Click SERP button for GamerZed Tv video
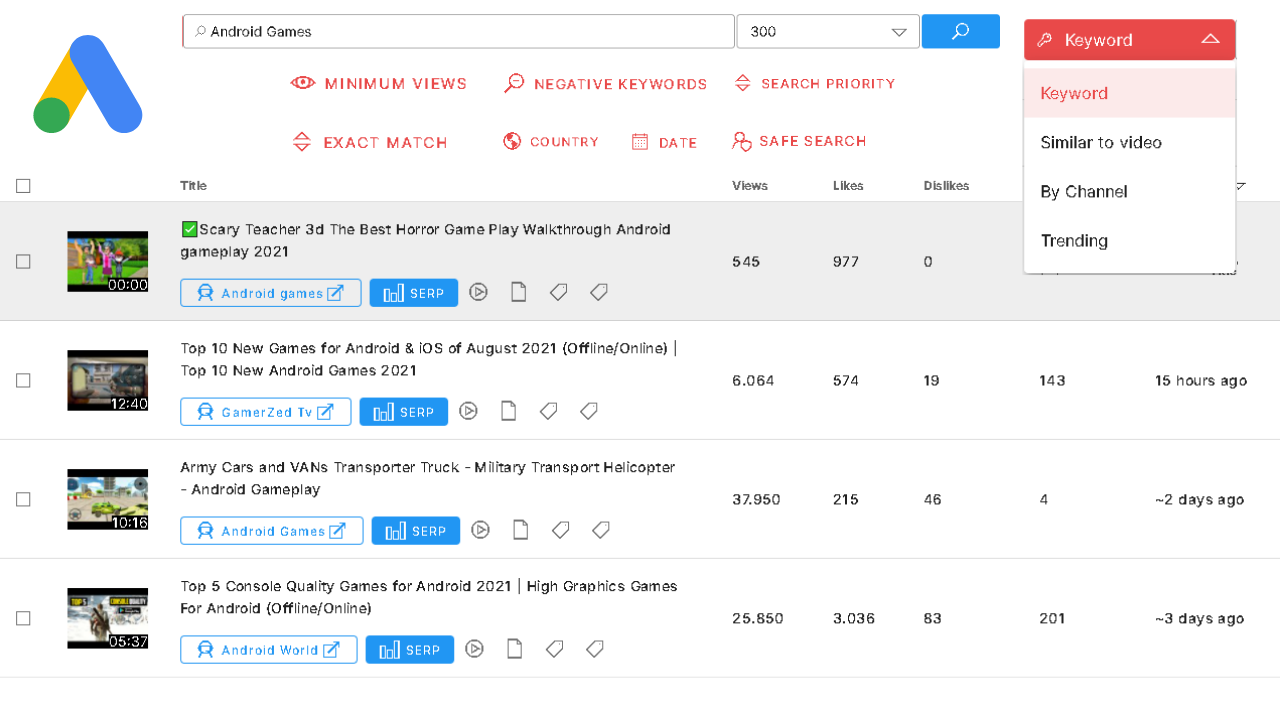The width and height of the screenshot is (1280, 720). pos(404,411)
